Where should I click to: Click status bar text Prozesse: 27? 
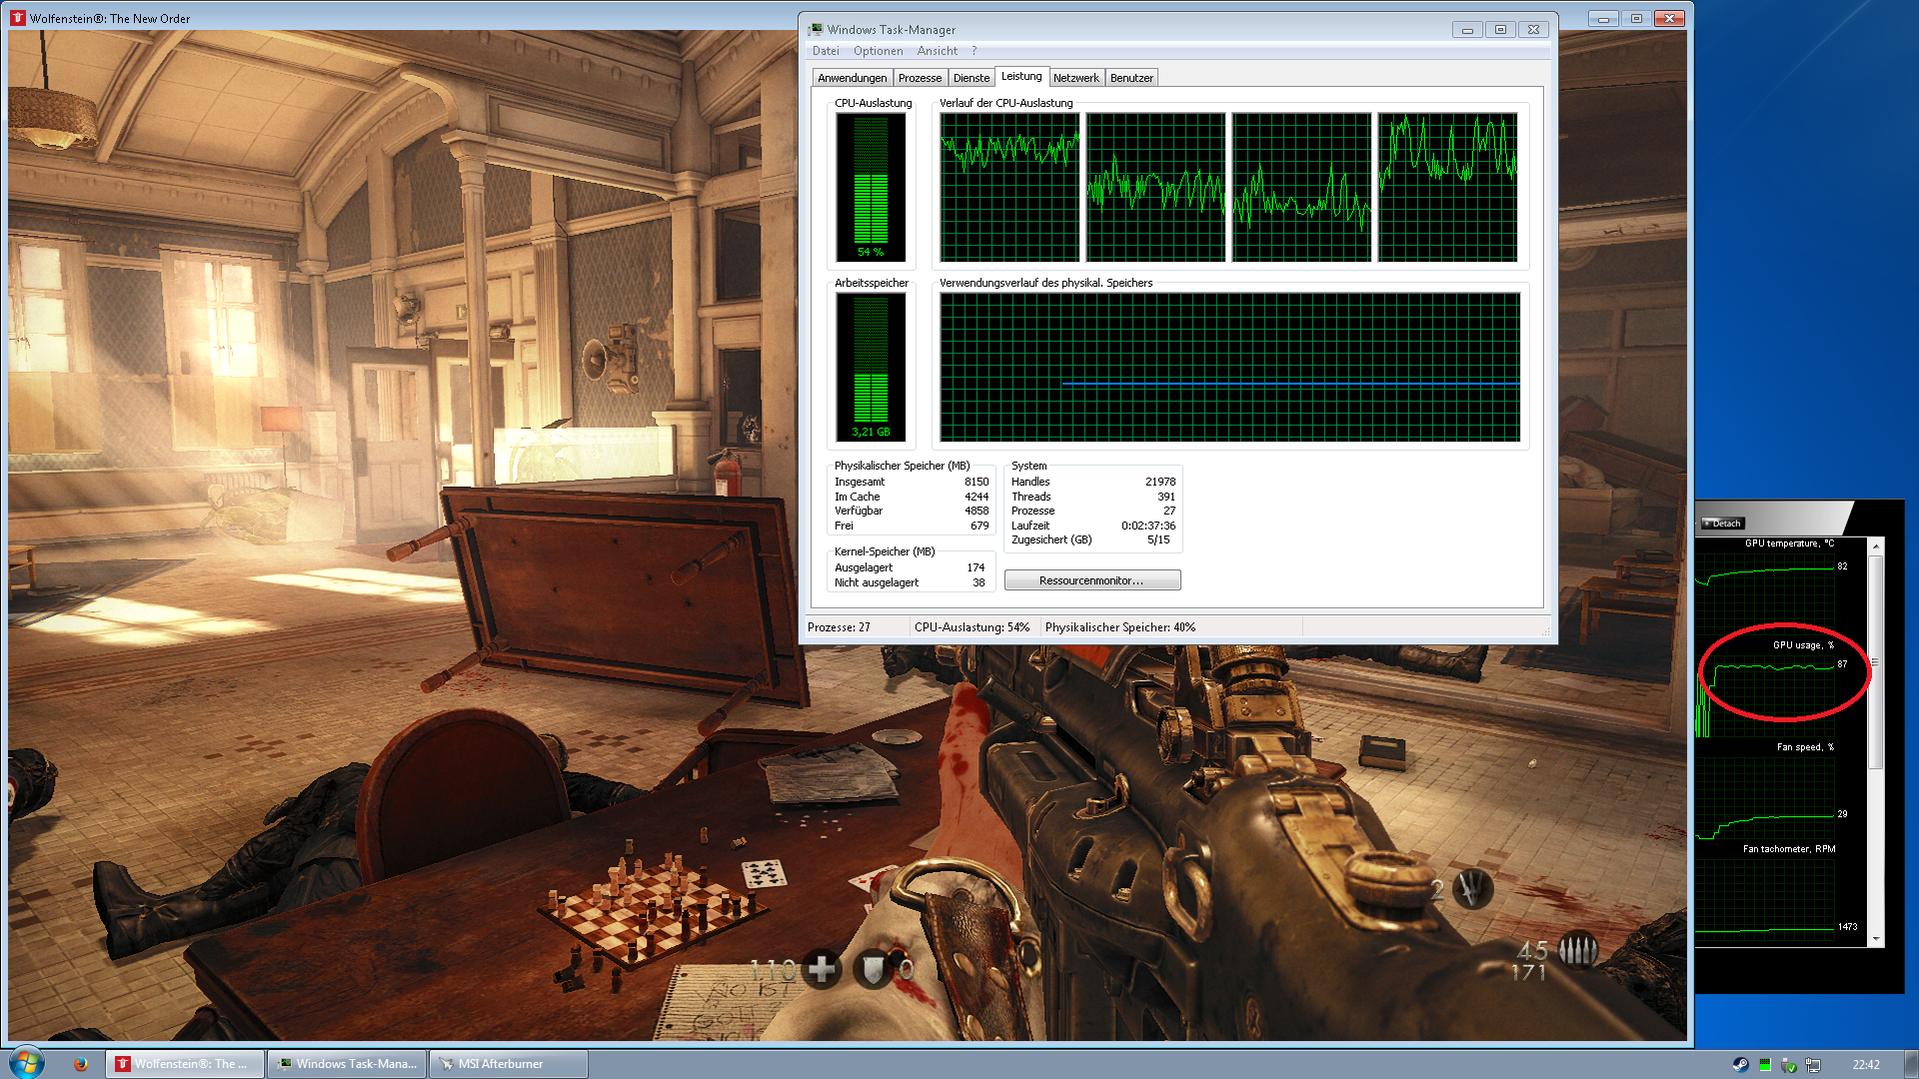pyautogui.click(x=839, y=628)
